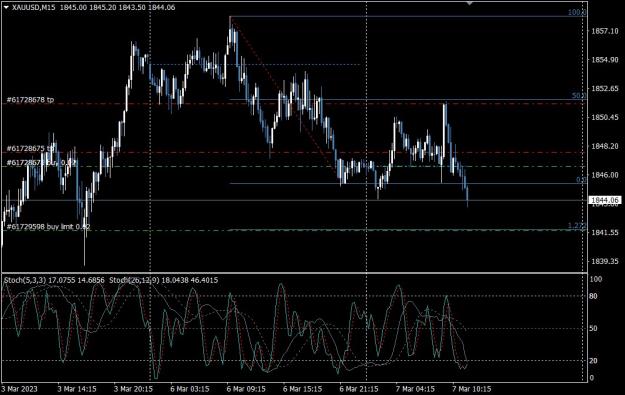Click the Stoch(26,12,9) indicator label
625x395 pixels.
point(163,280)
